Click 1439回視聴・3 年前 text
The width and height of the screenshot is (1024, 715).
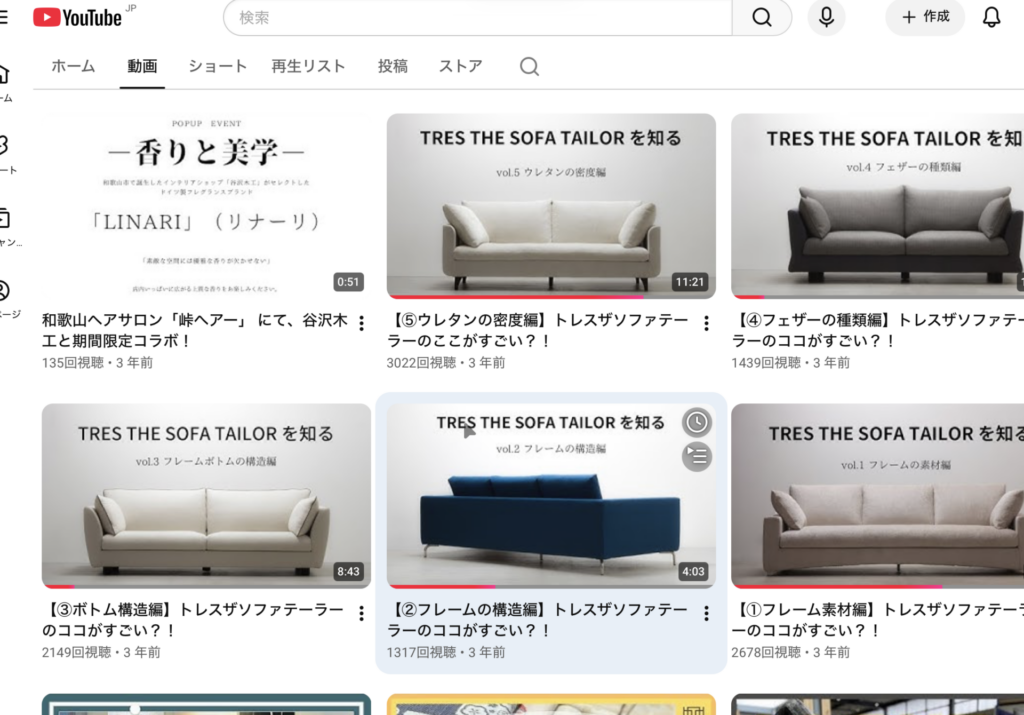(x=791, y=362)
